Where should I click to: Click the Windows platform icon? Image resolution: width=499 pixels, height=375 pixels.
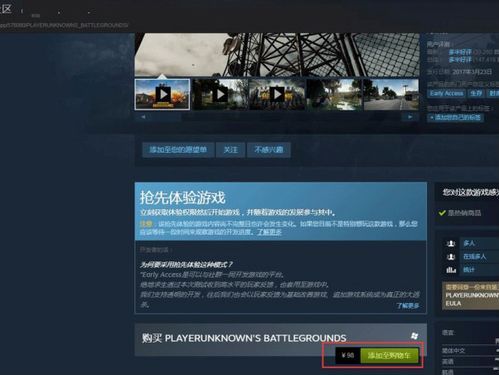414,336
